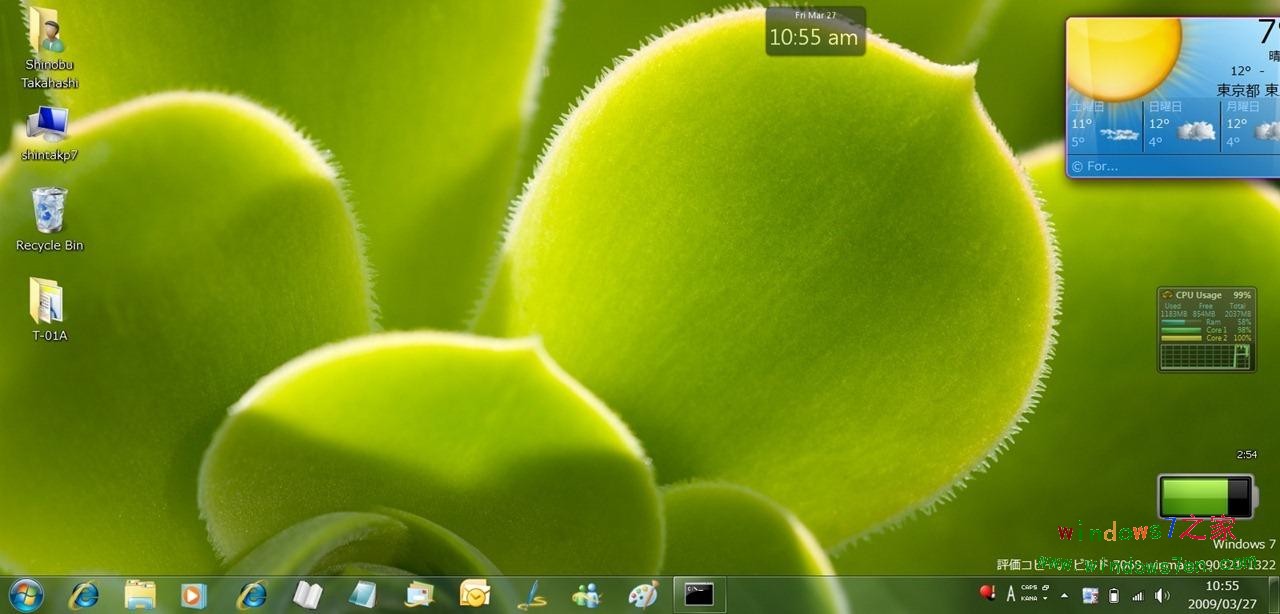Image resolution: width=1280 pixels, height=614 pixels.
Task: Open the Windows Live Mail icon
Action: pyautogui.click(x=419, y=595)
